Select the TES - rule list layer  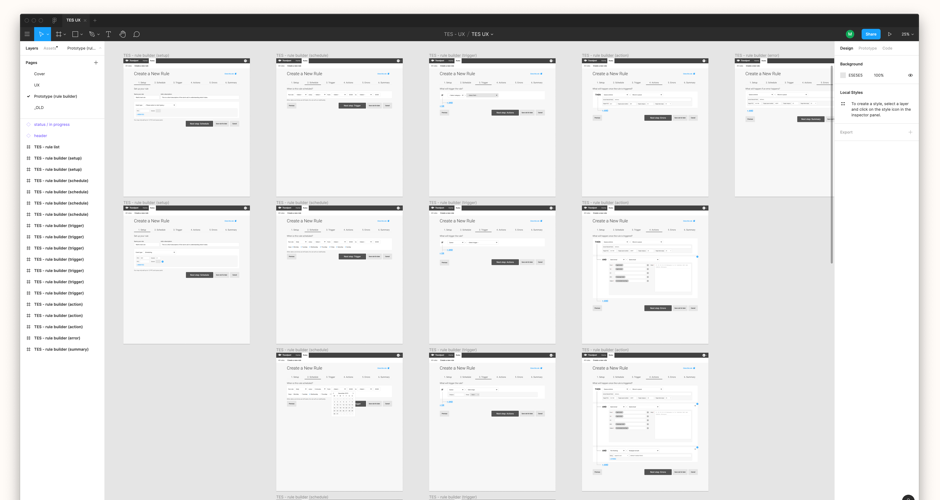pyautogui.click(x=47, y=147)
